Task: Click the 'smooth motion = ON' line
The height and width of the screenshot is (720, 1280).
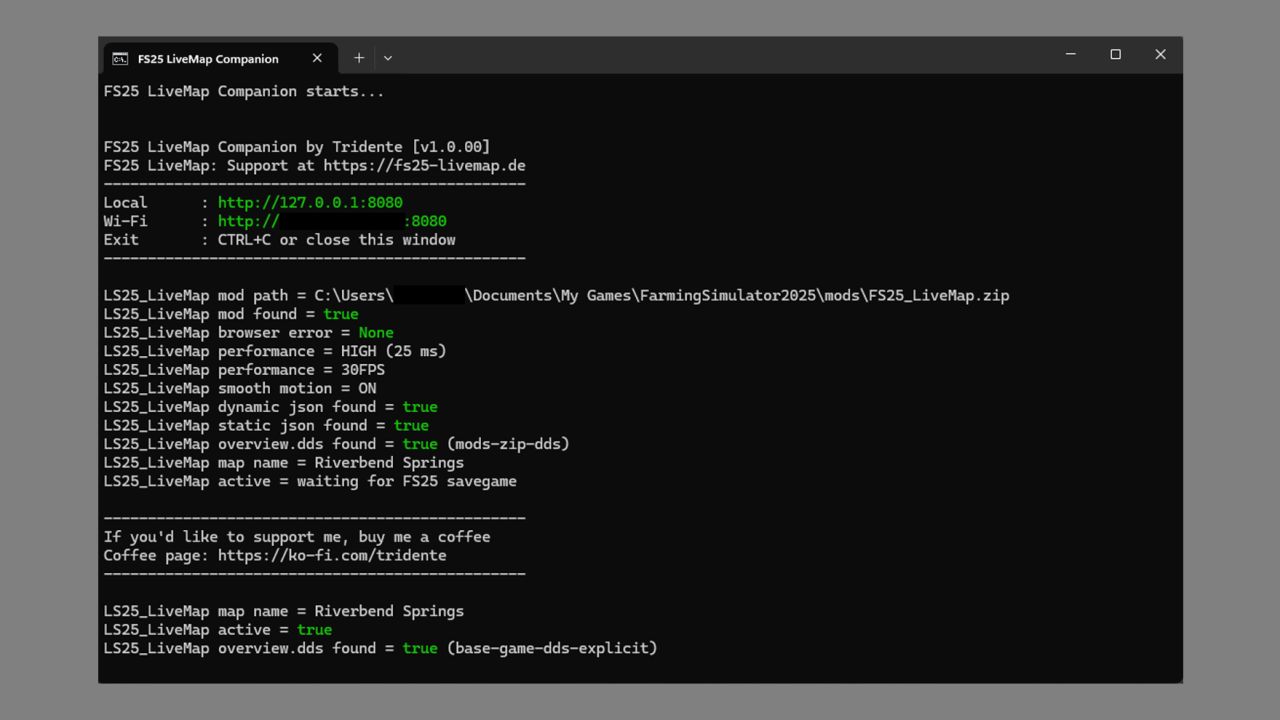Action: click(240, 388)
